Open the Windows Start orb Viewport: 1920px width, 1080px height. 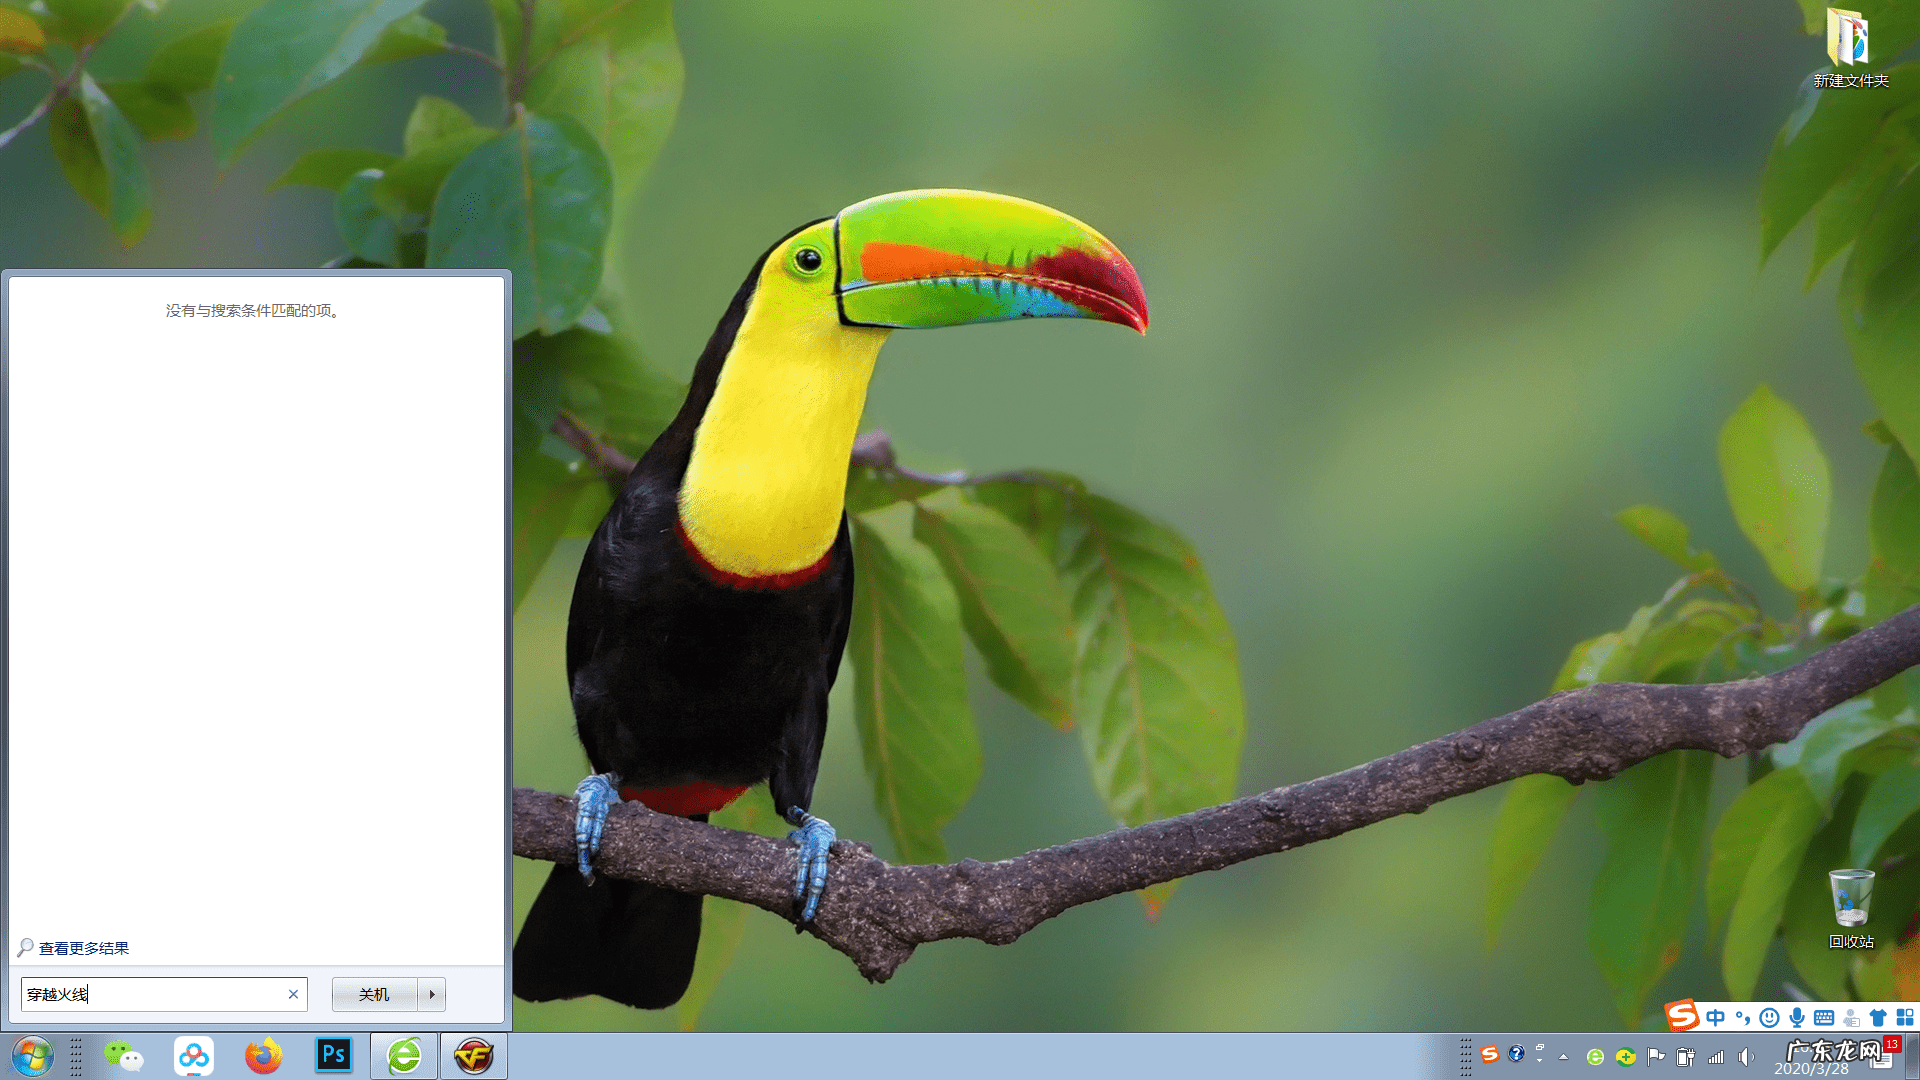point(32,1056)
